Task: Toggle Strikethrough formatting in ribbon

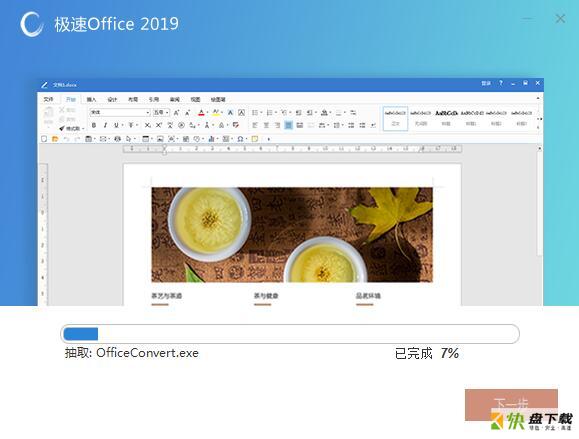Action: tap(131, 126)
